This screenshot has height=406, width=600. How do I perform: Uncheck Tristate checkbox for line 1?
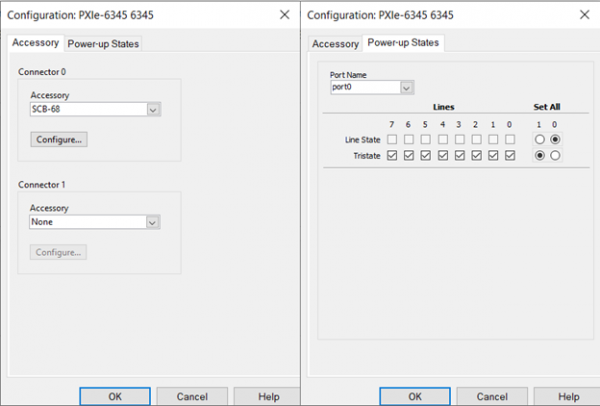tap(493, 156)
